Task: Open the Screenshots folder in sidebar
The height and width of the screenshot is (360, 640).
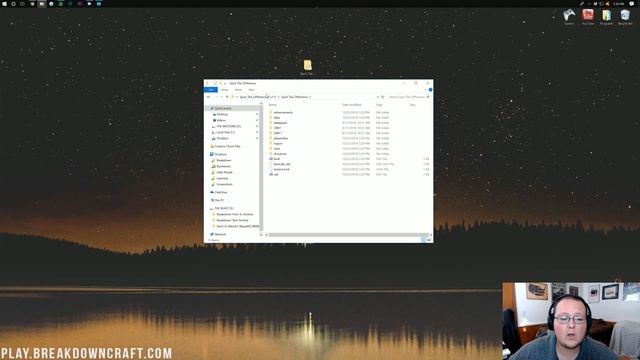Action: 224,184
